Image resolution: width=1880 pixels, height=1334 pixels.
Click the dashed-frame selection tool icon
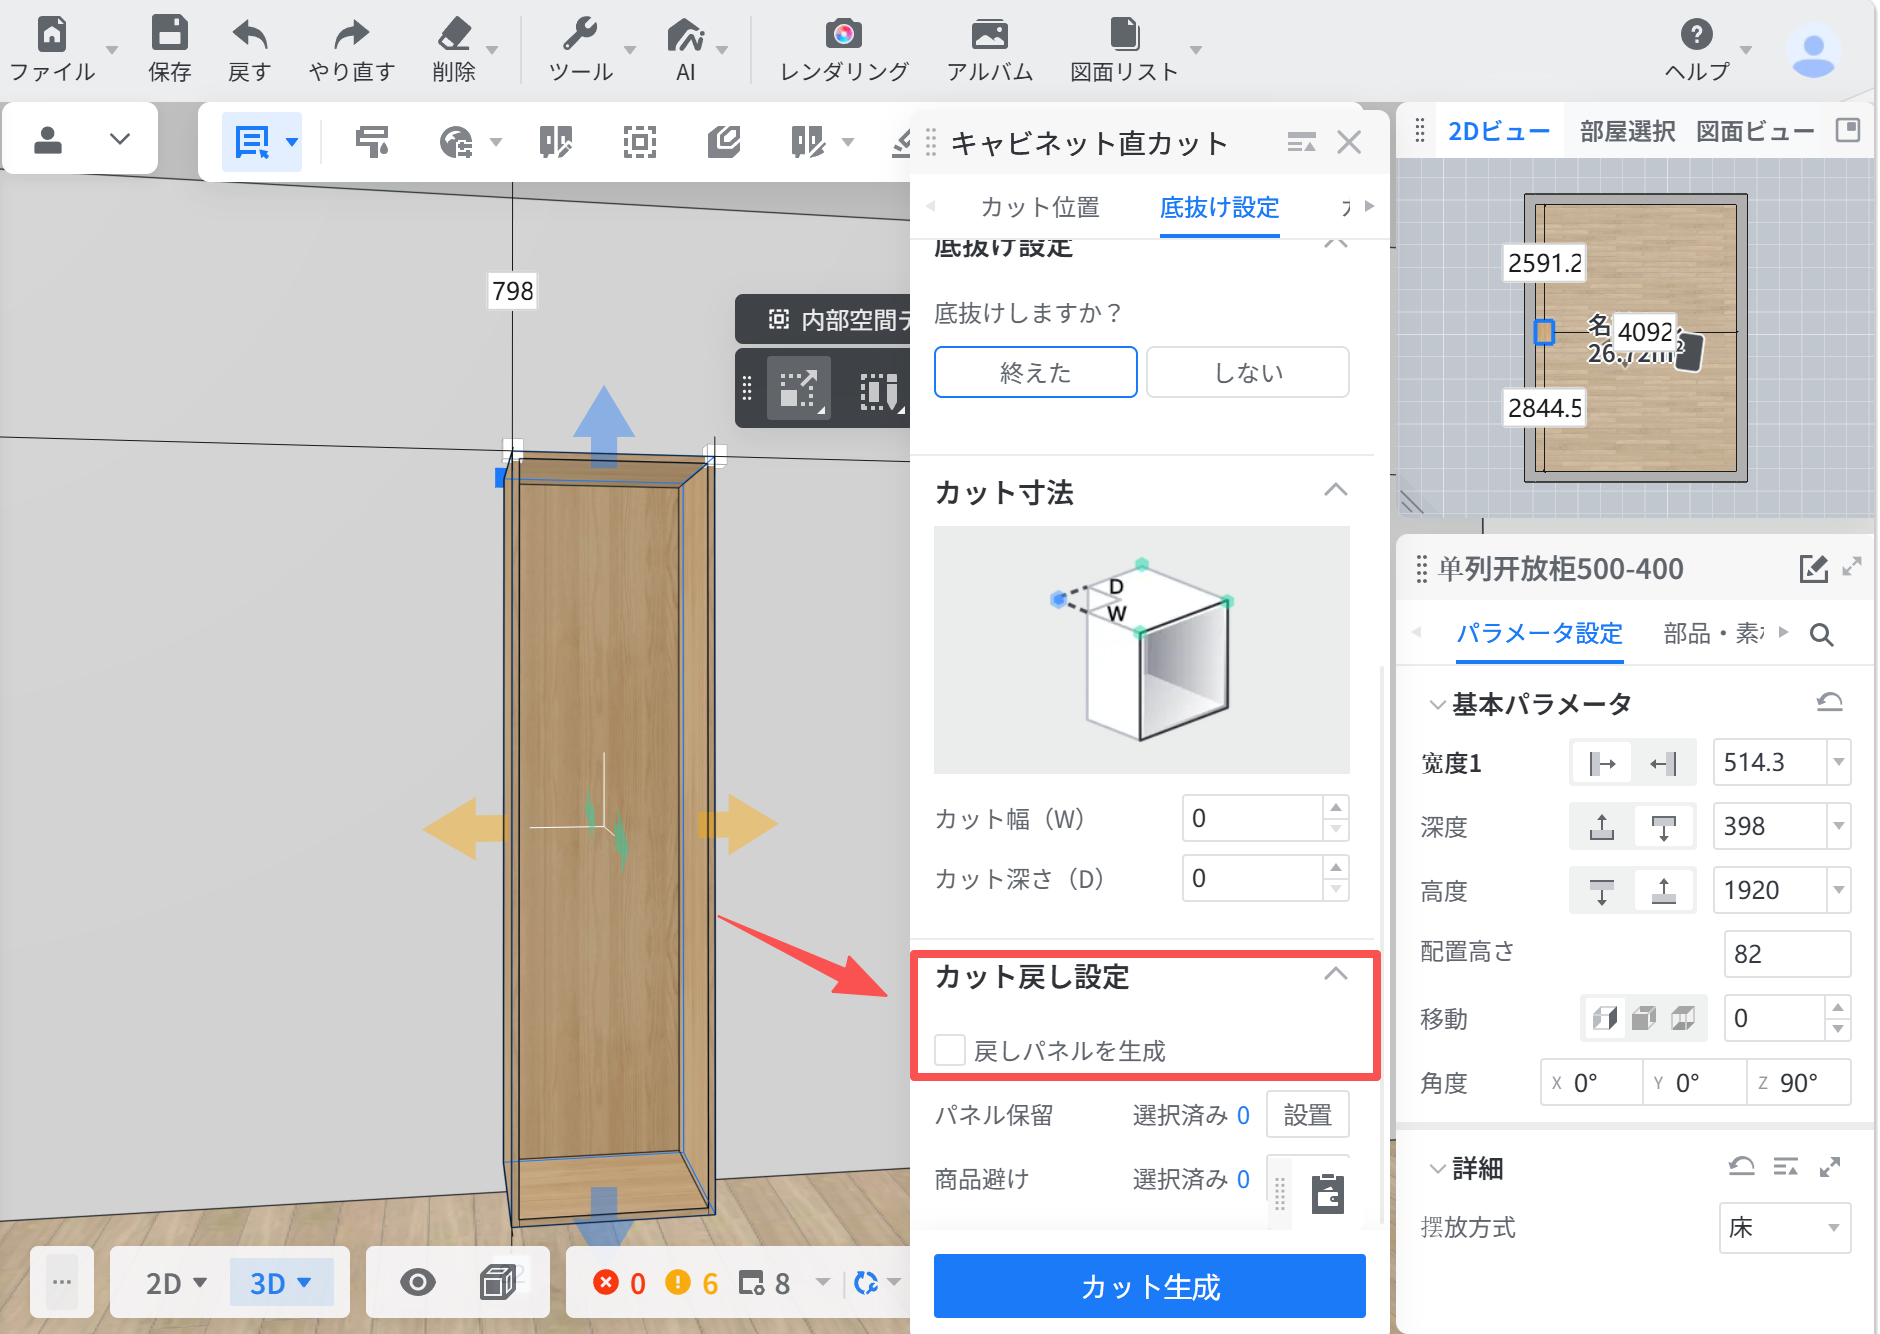click(x=640, y=142)
